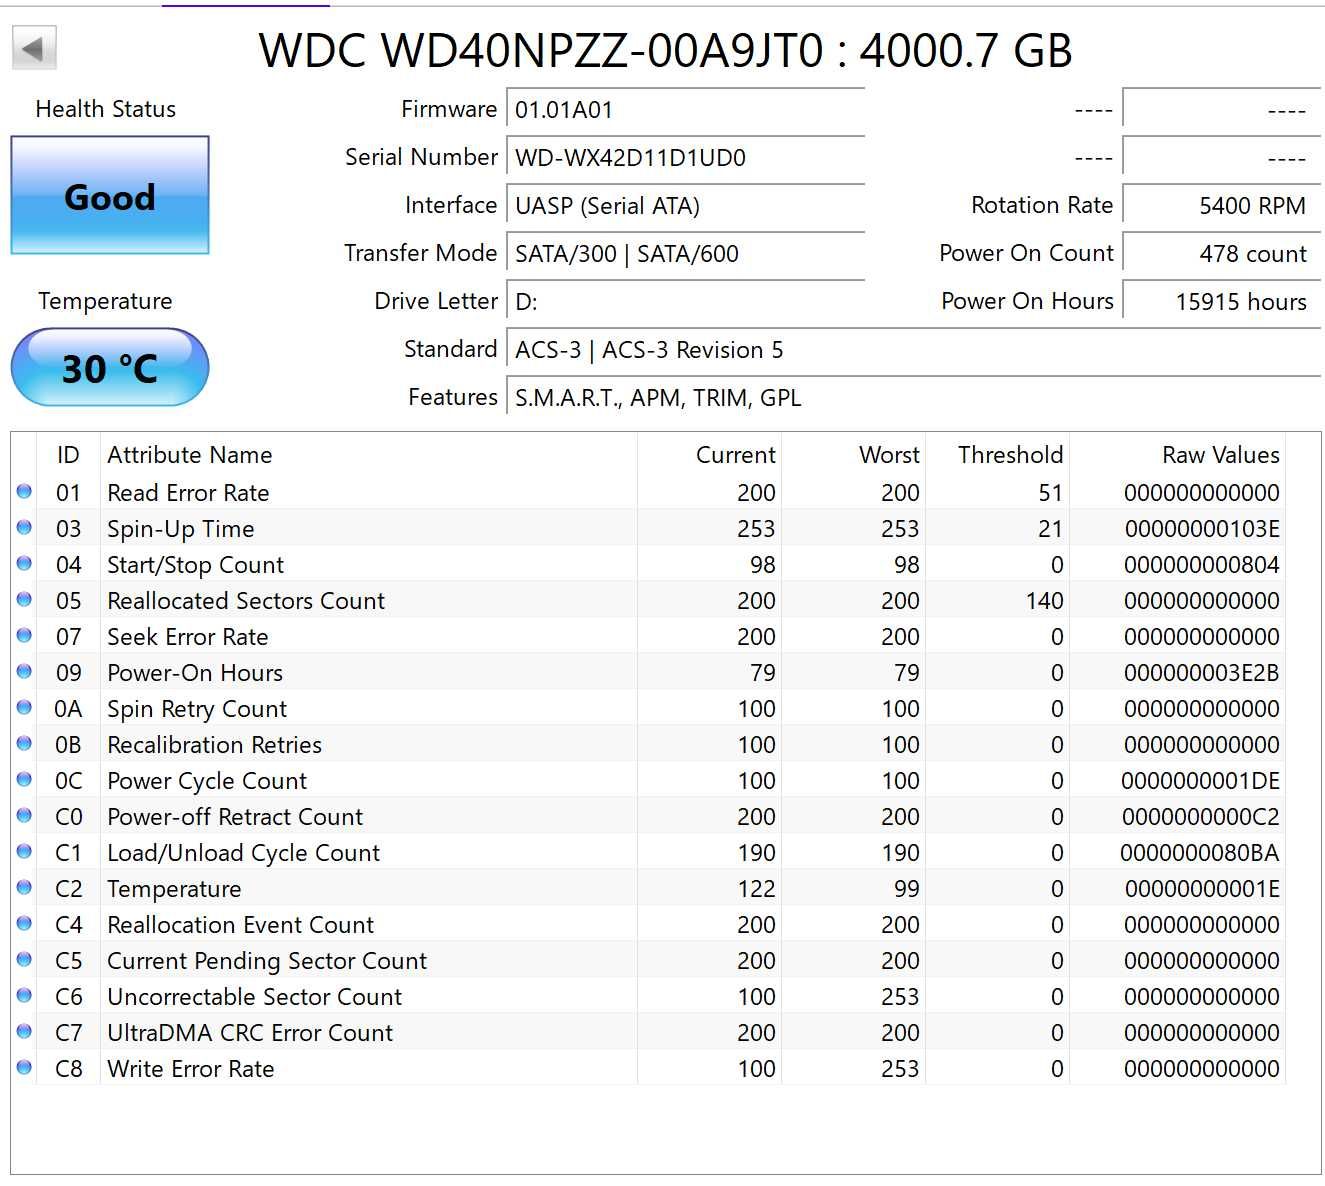1325x1186 pixels.
Task: Click the status dot for Reallocation Event Count
Action: click(x=24, y=923)
